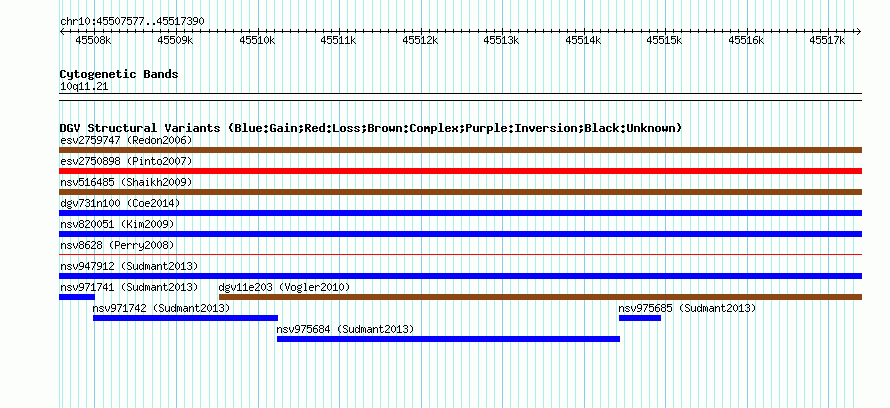This screenshot has width=890, height=408.
Task: Click the nsv8628 (Perry2008) label
Action: (117, 245)
